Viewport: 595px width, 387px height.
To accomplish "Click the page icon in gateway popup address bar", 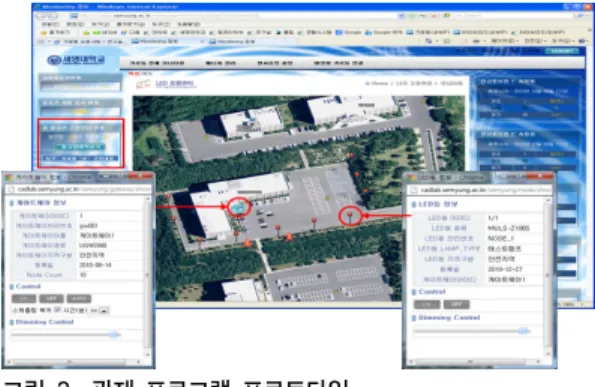I will pyautogui.click(x=11, y=189).
